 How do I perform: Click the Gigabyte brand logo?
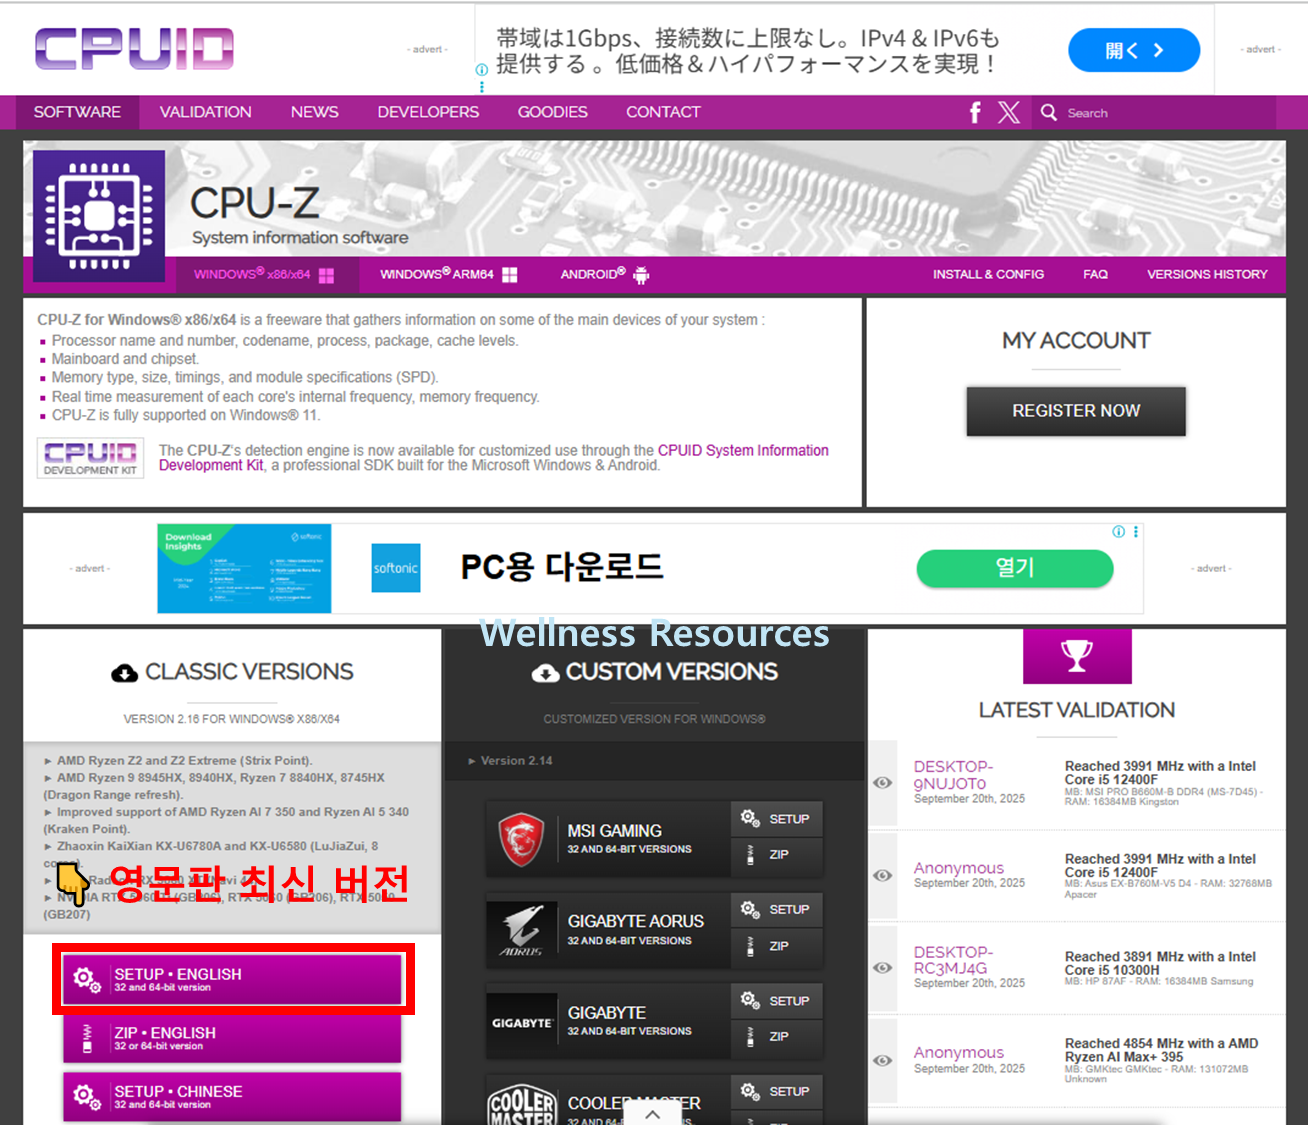[x=521, y=1023]
